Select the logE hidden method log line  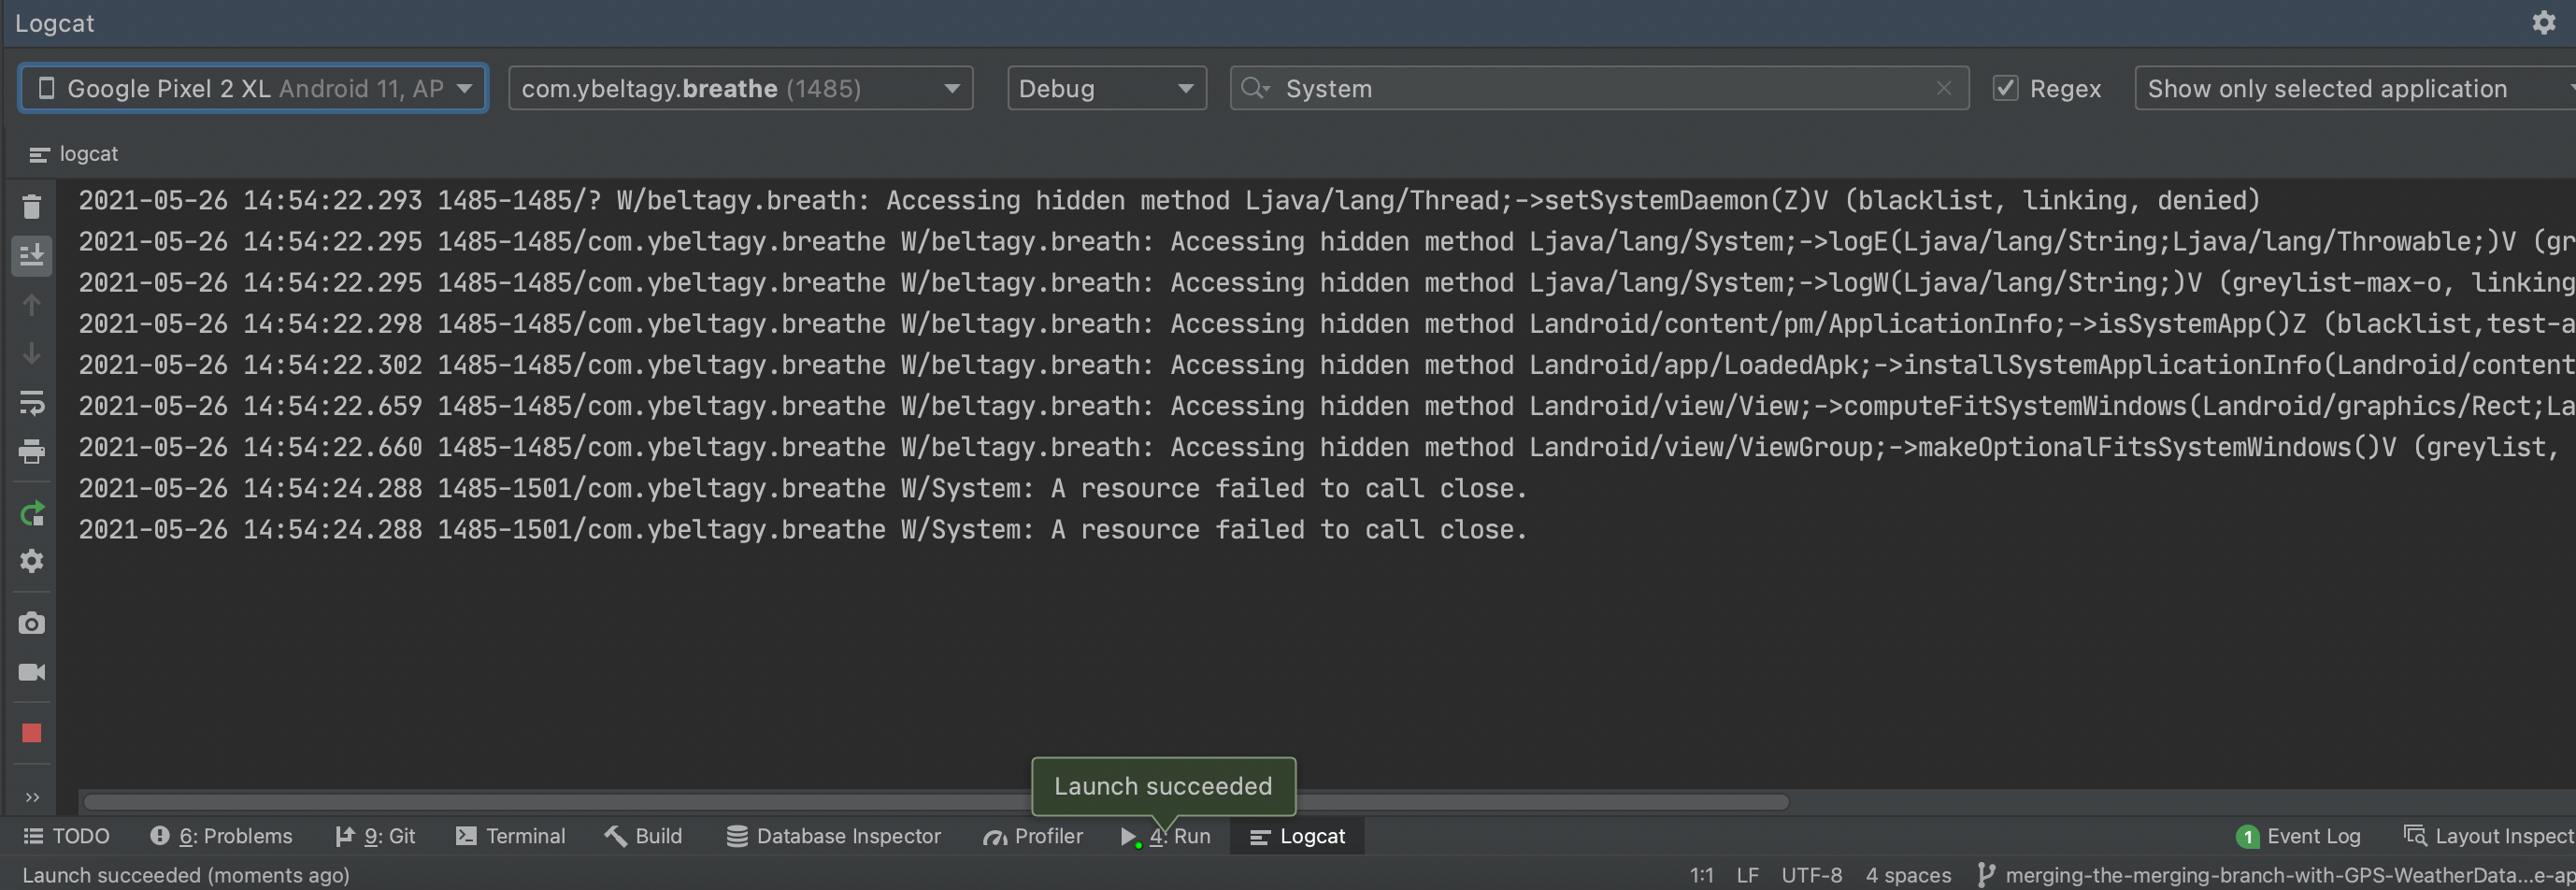1327,241
